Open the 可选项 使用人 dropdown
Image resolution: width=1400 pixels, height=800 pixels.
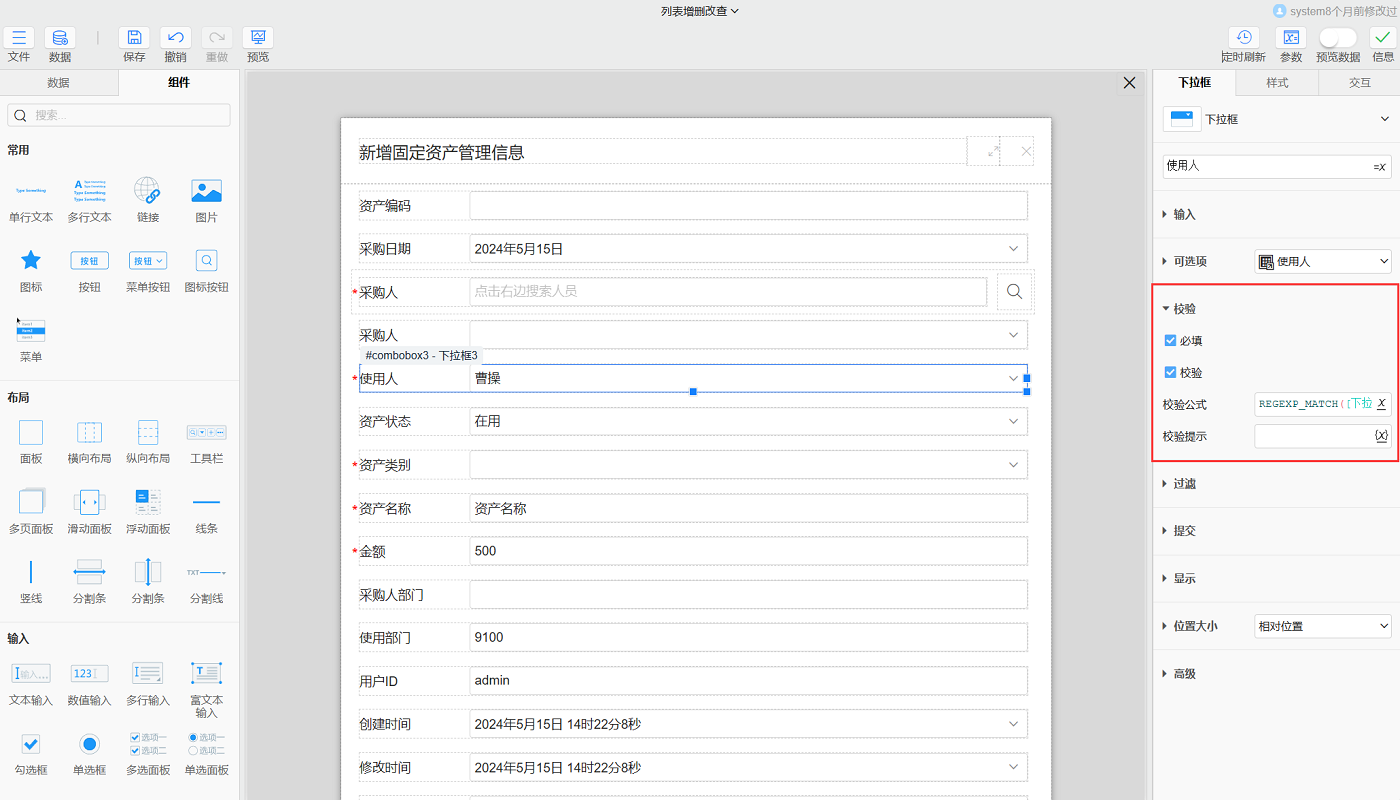point(1322,262)
